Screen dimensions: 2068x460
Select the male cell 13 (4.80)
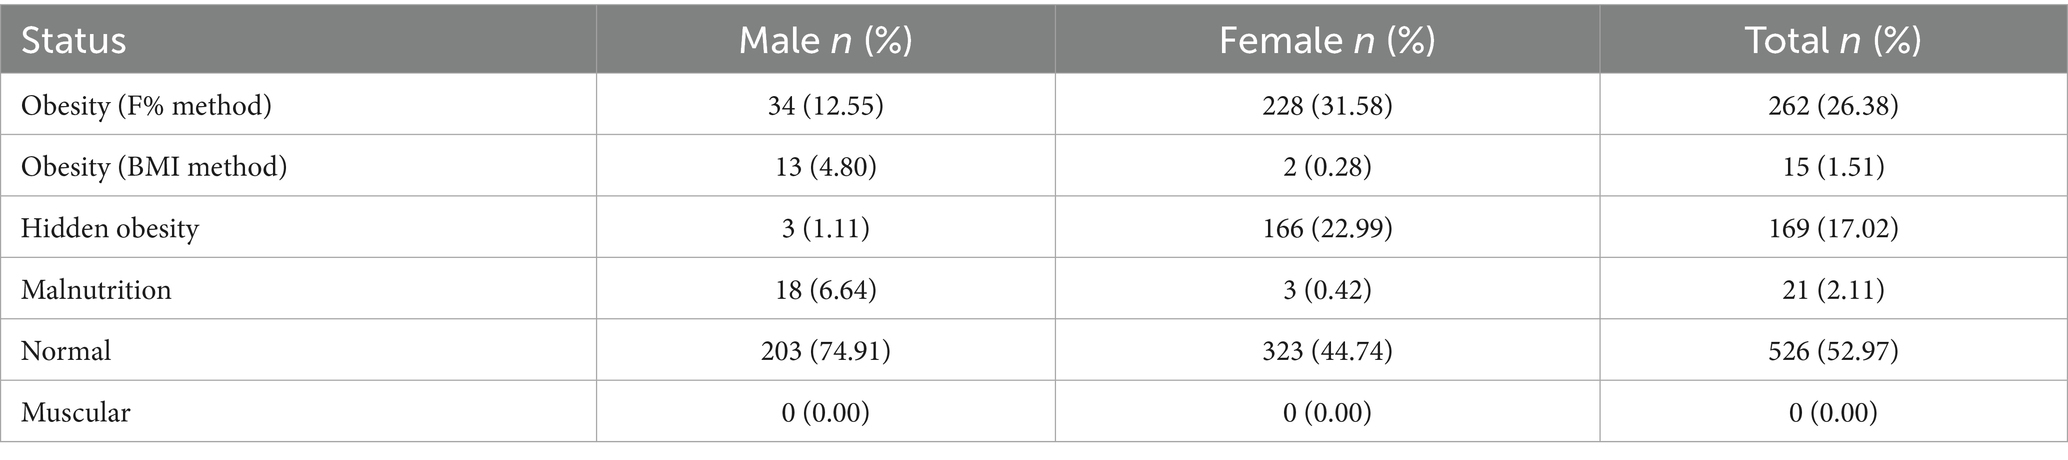[825, 166]
